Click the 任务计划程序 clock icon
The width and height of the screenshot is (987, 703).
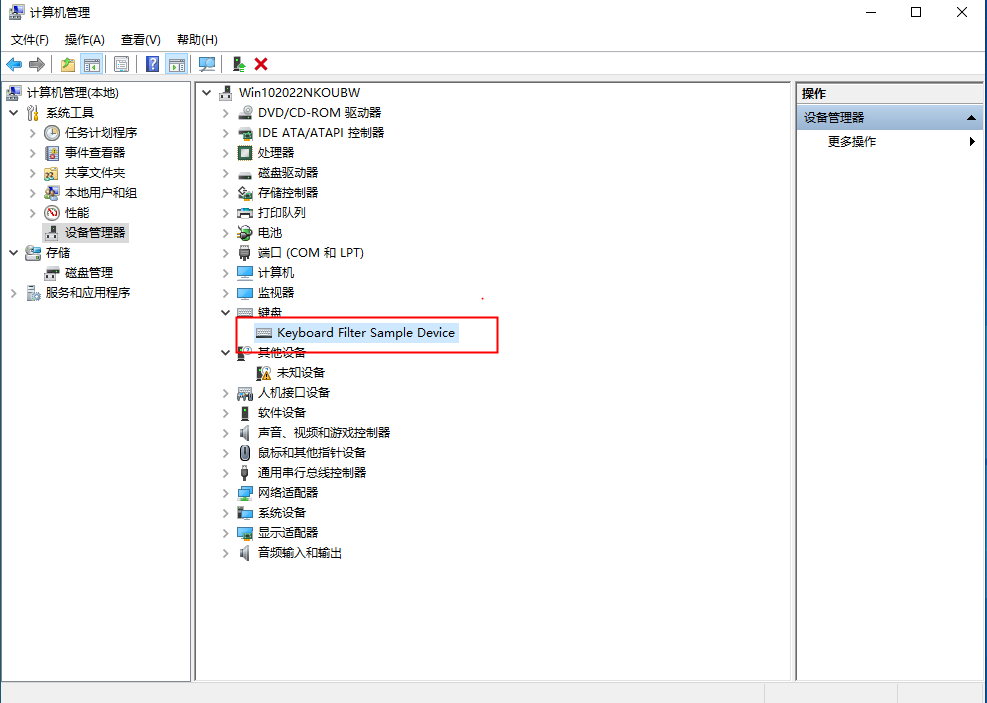pyautogui.click(x=52, y=133)
